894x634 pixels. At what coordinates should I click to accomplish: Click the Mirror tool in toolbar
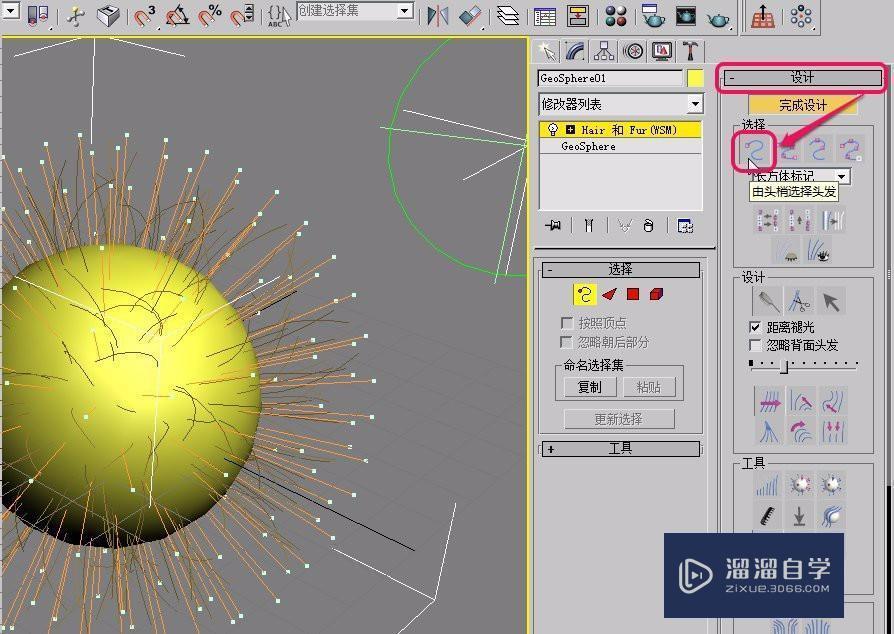click(438, 16)
